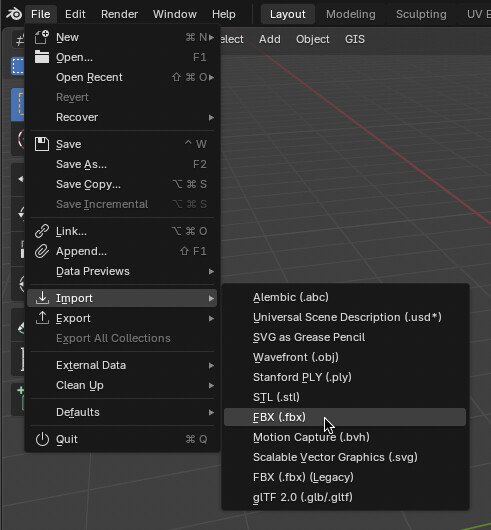Import a Wavefront (.obj) file

(x=345, y=357)
